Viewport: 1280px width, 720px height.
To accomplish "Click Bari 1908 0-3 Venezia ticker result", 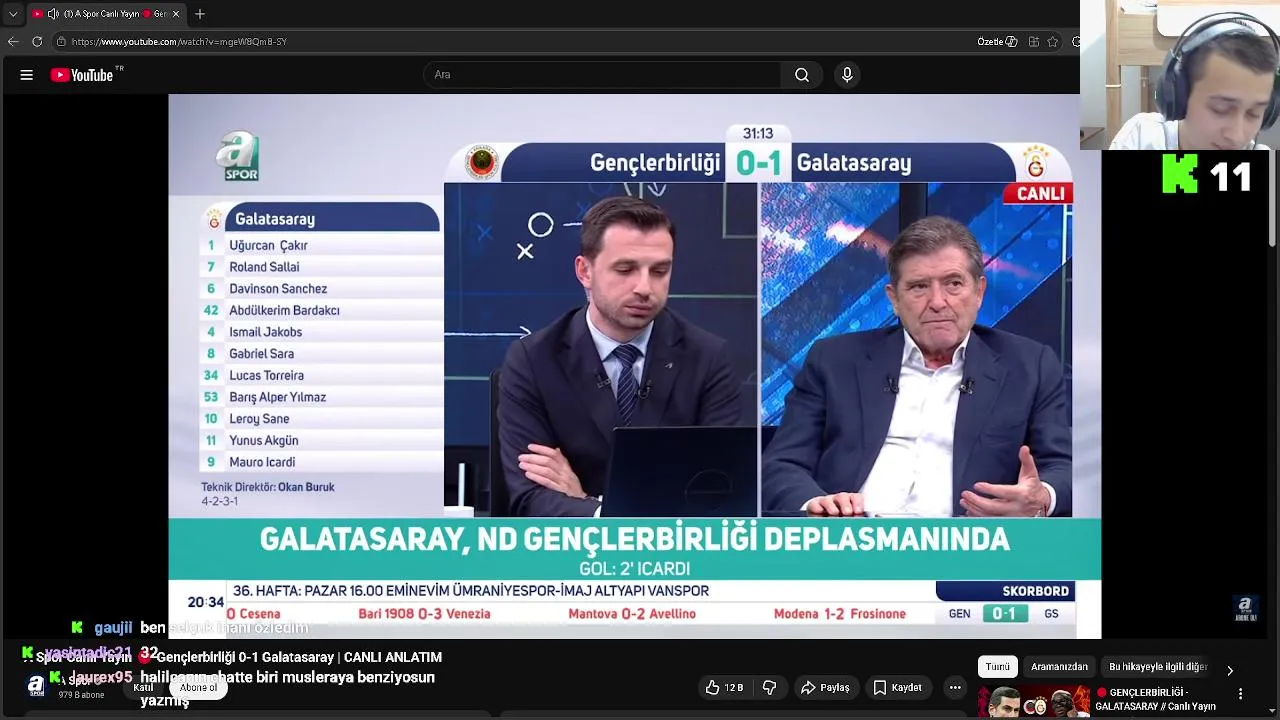I will pyautogui.click(x=424, y=614).
